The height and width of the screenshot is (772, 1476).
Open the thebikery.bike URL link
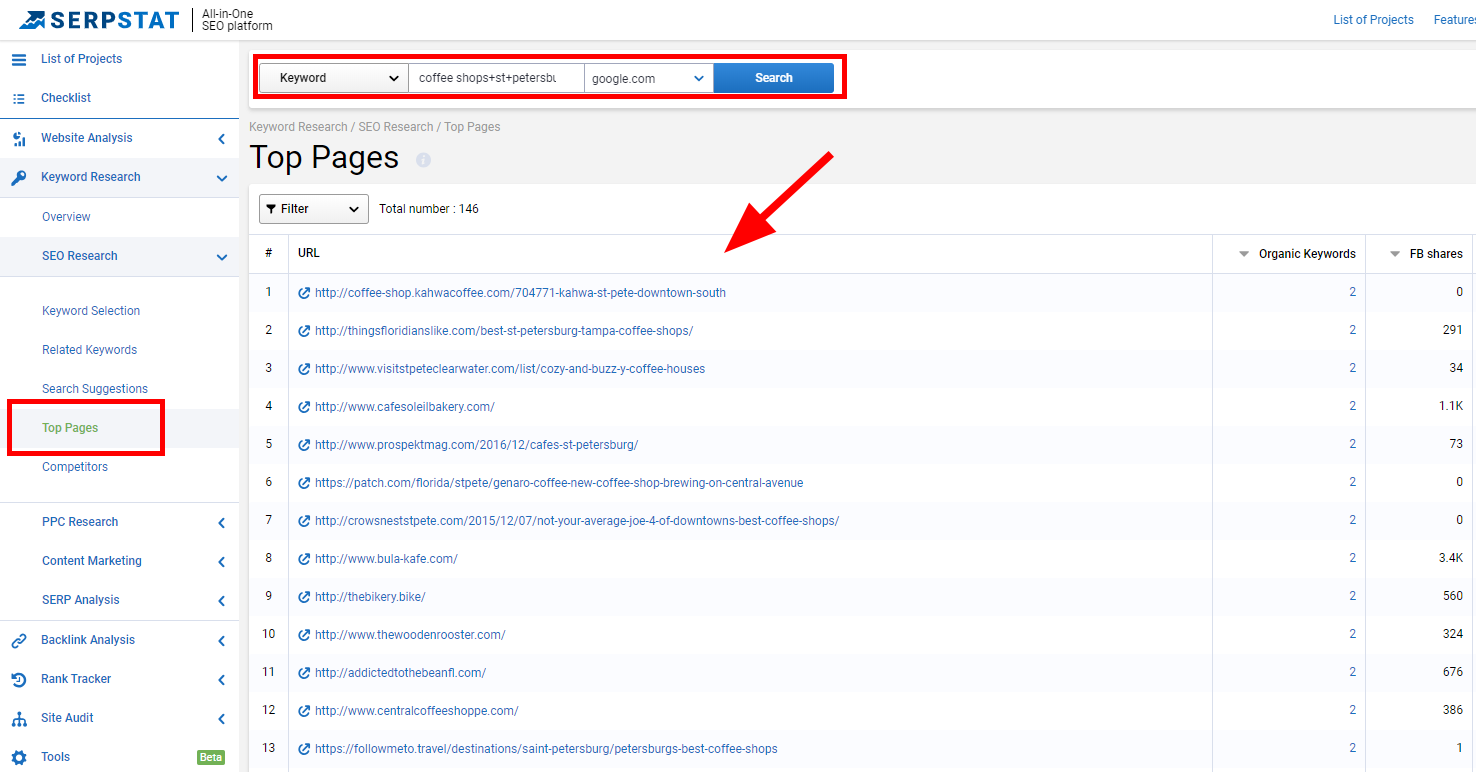370,597
